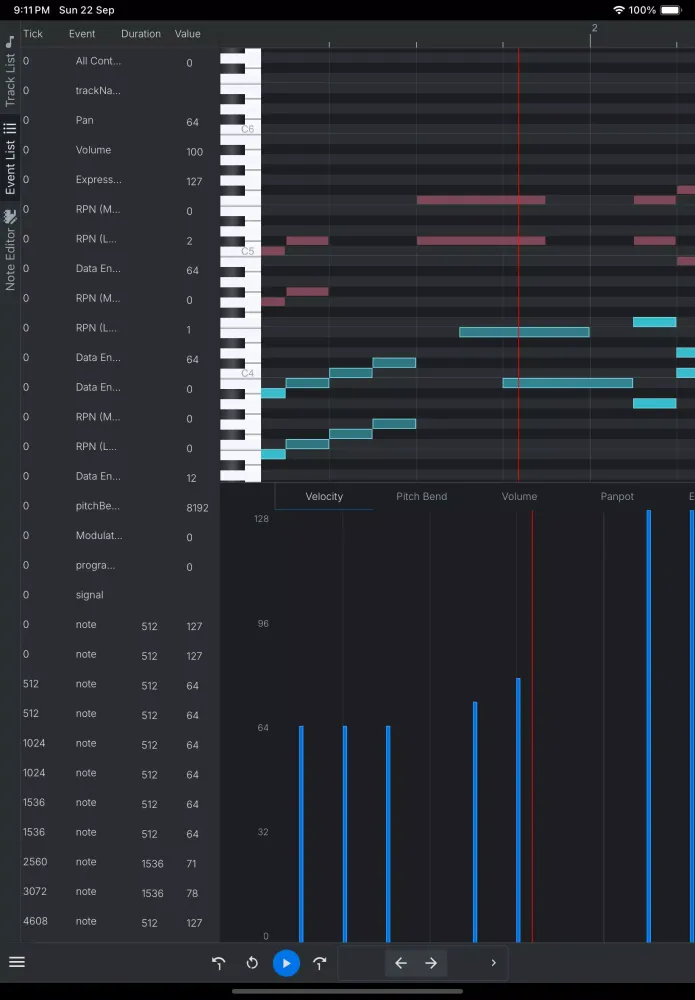Select the pitchBe... event row
695x1000 pixels.
[x=121, y=506]
